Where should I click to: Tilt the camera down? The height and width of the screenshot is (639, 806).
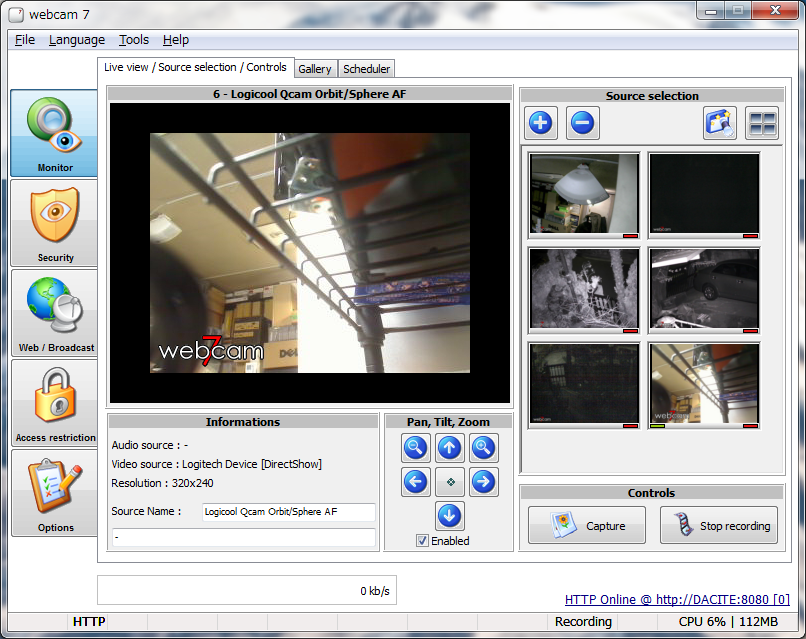point(450,516)
